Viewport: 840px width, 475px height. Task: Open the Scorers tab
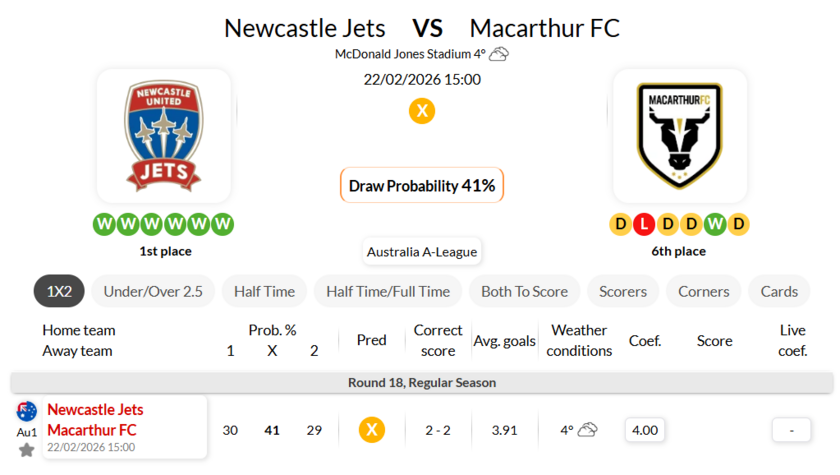tap(622, 291)
